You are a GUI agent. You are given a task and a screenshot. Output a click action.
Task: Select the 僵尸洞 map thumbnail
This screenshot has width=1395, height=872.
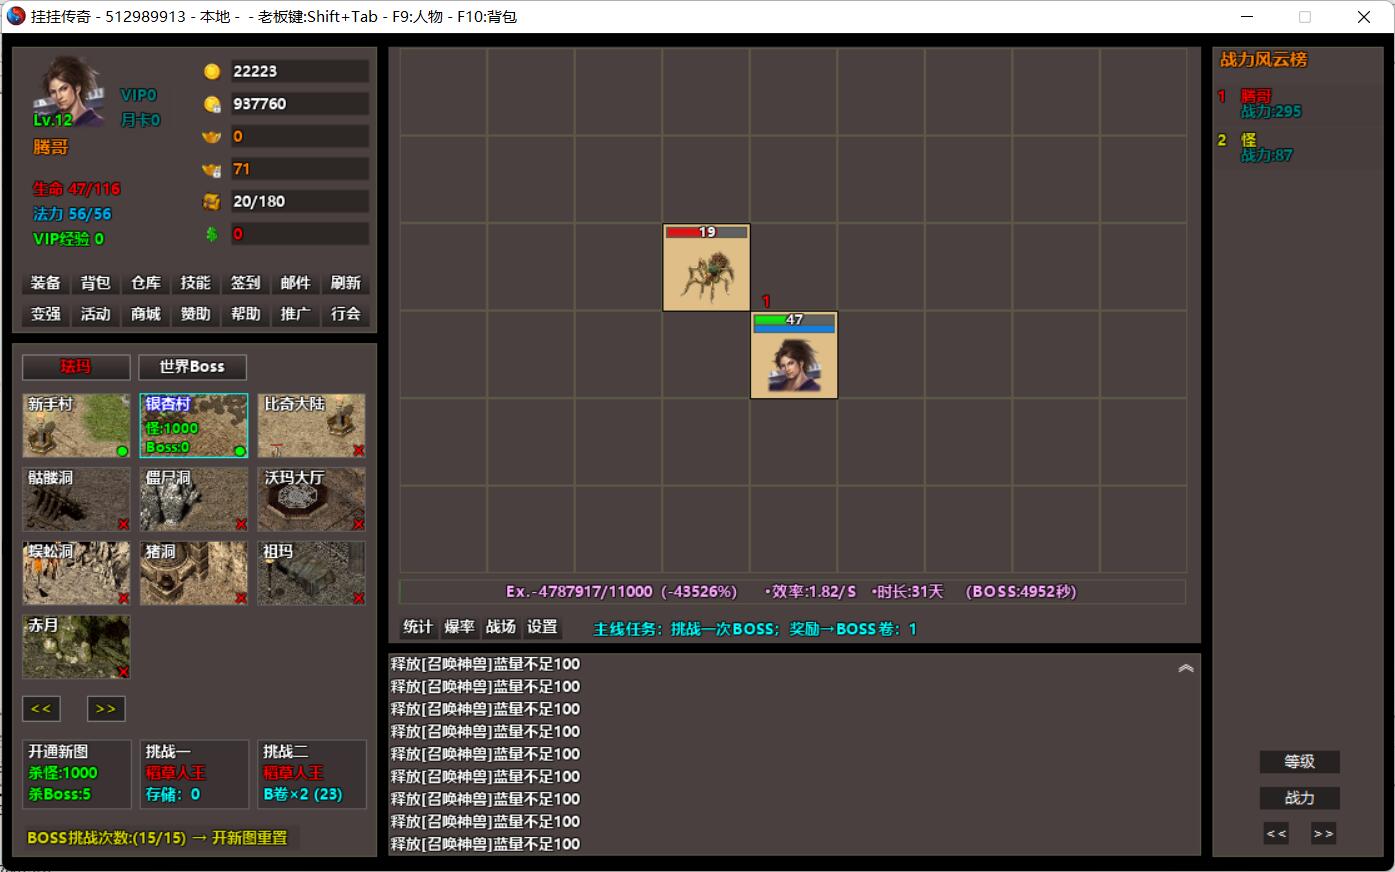coord(194,500)
